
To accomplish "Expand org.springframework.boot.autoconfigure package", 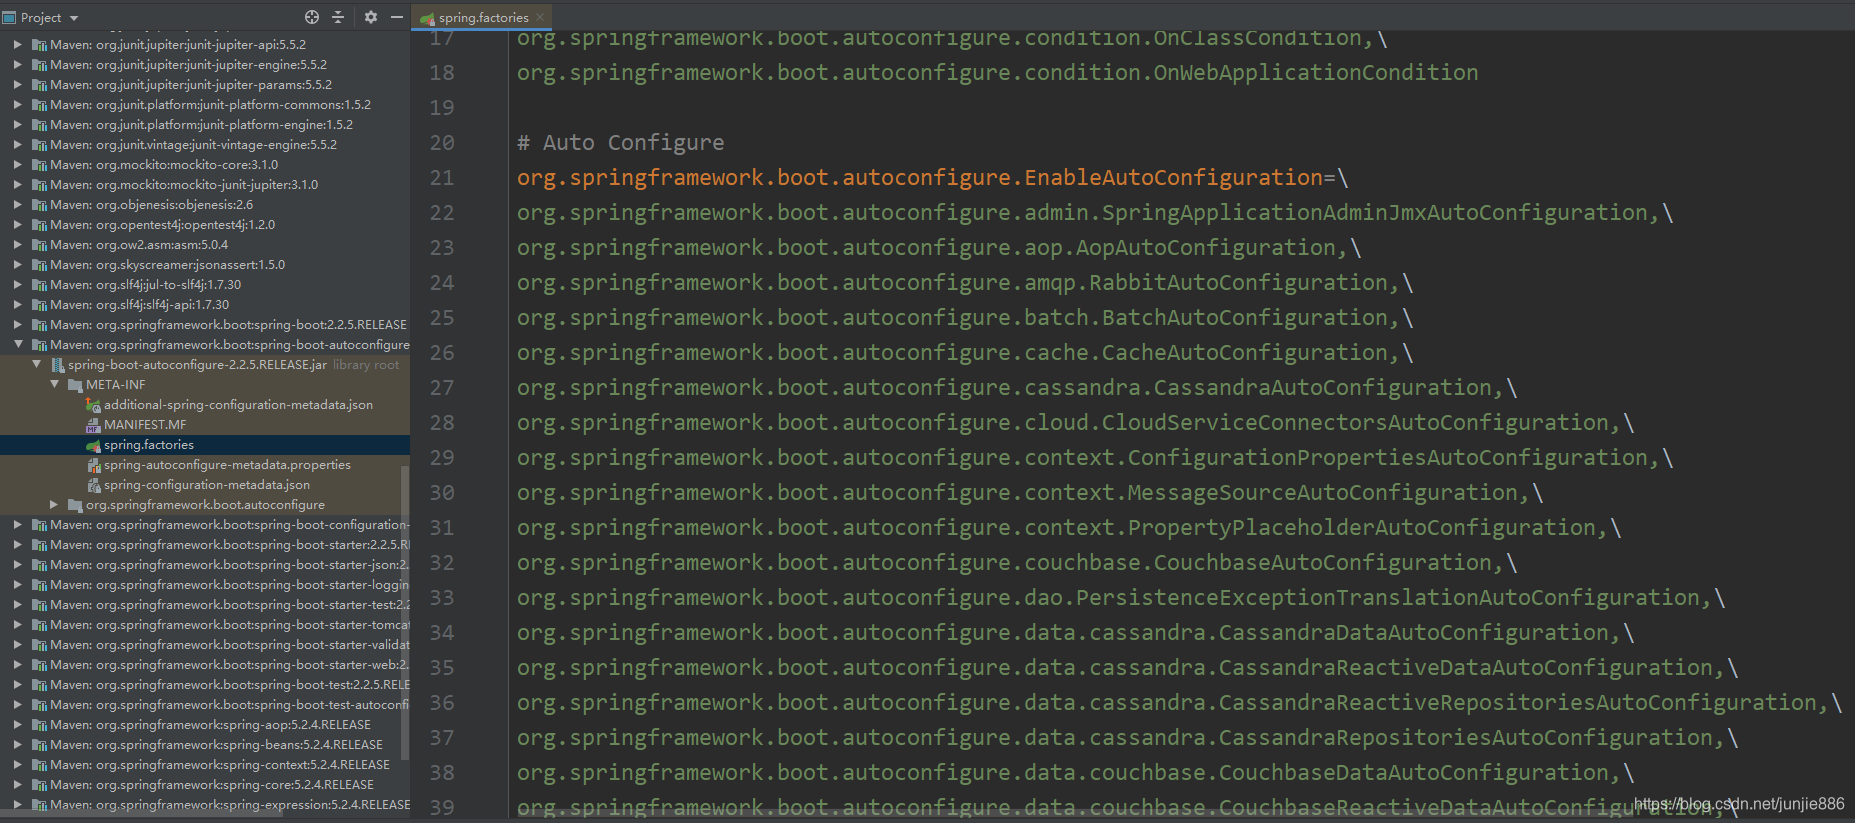I will 55,505.
